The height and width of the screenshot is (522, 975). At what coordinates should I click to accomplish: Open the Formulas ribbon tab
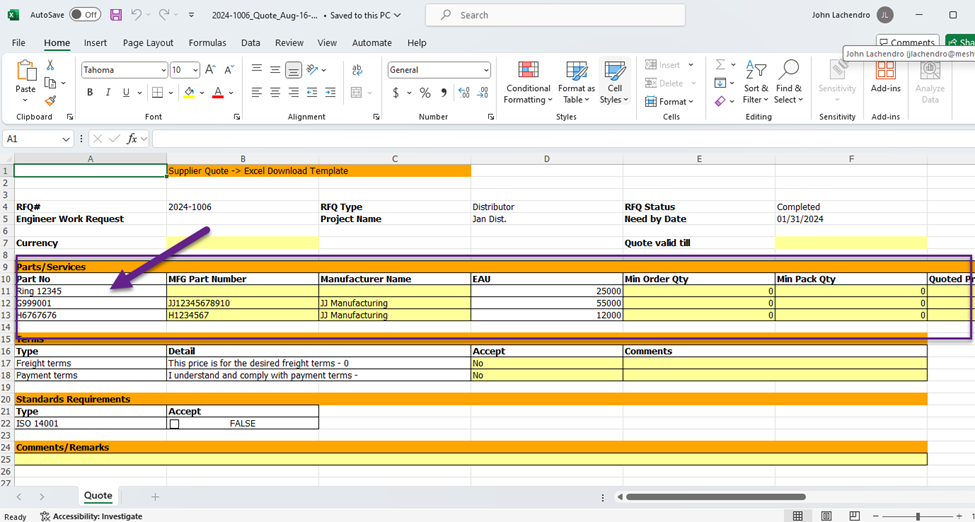pos(207,43)
